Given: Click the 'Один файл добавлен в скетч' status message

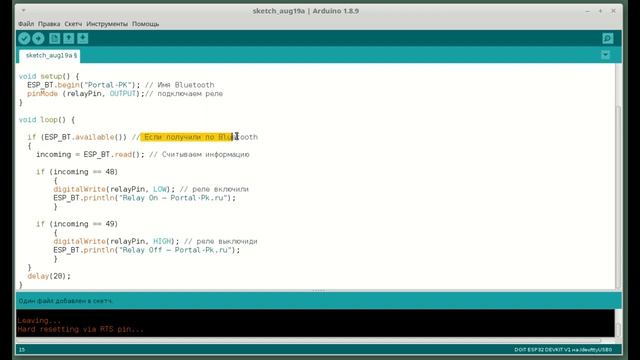Looking at the screenshot, I should [x=65, y=301].
